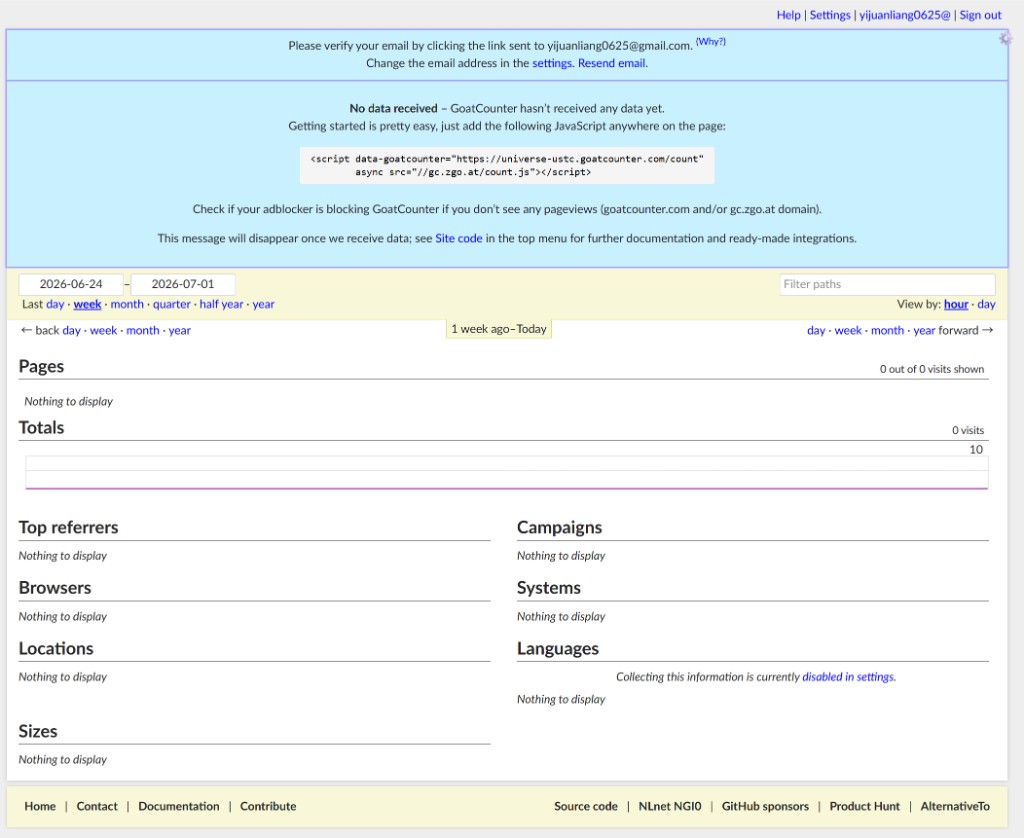Viewport: 1024px width, 838px height.
Task: Open Home in the footer
Action: pyautogui.click(x=40, y=807)
